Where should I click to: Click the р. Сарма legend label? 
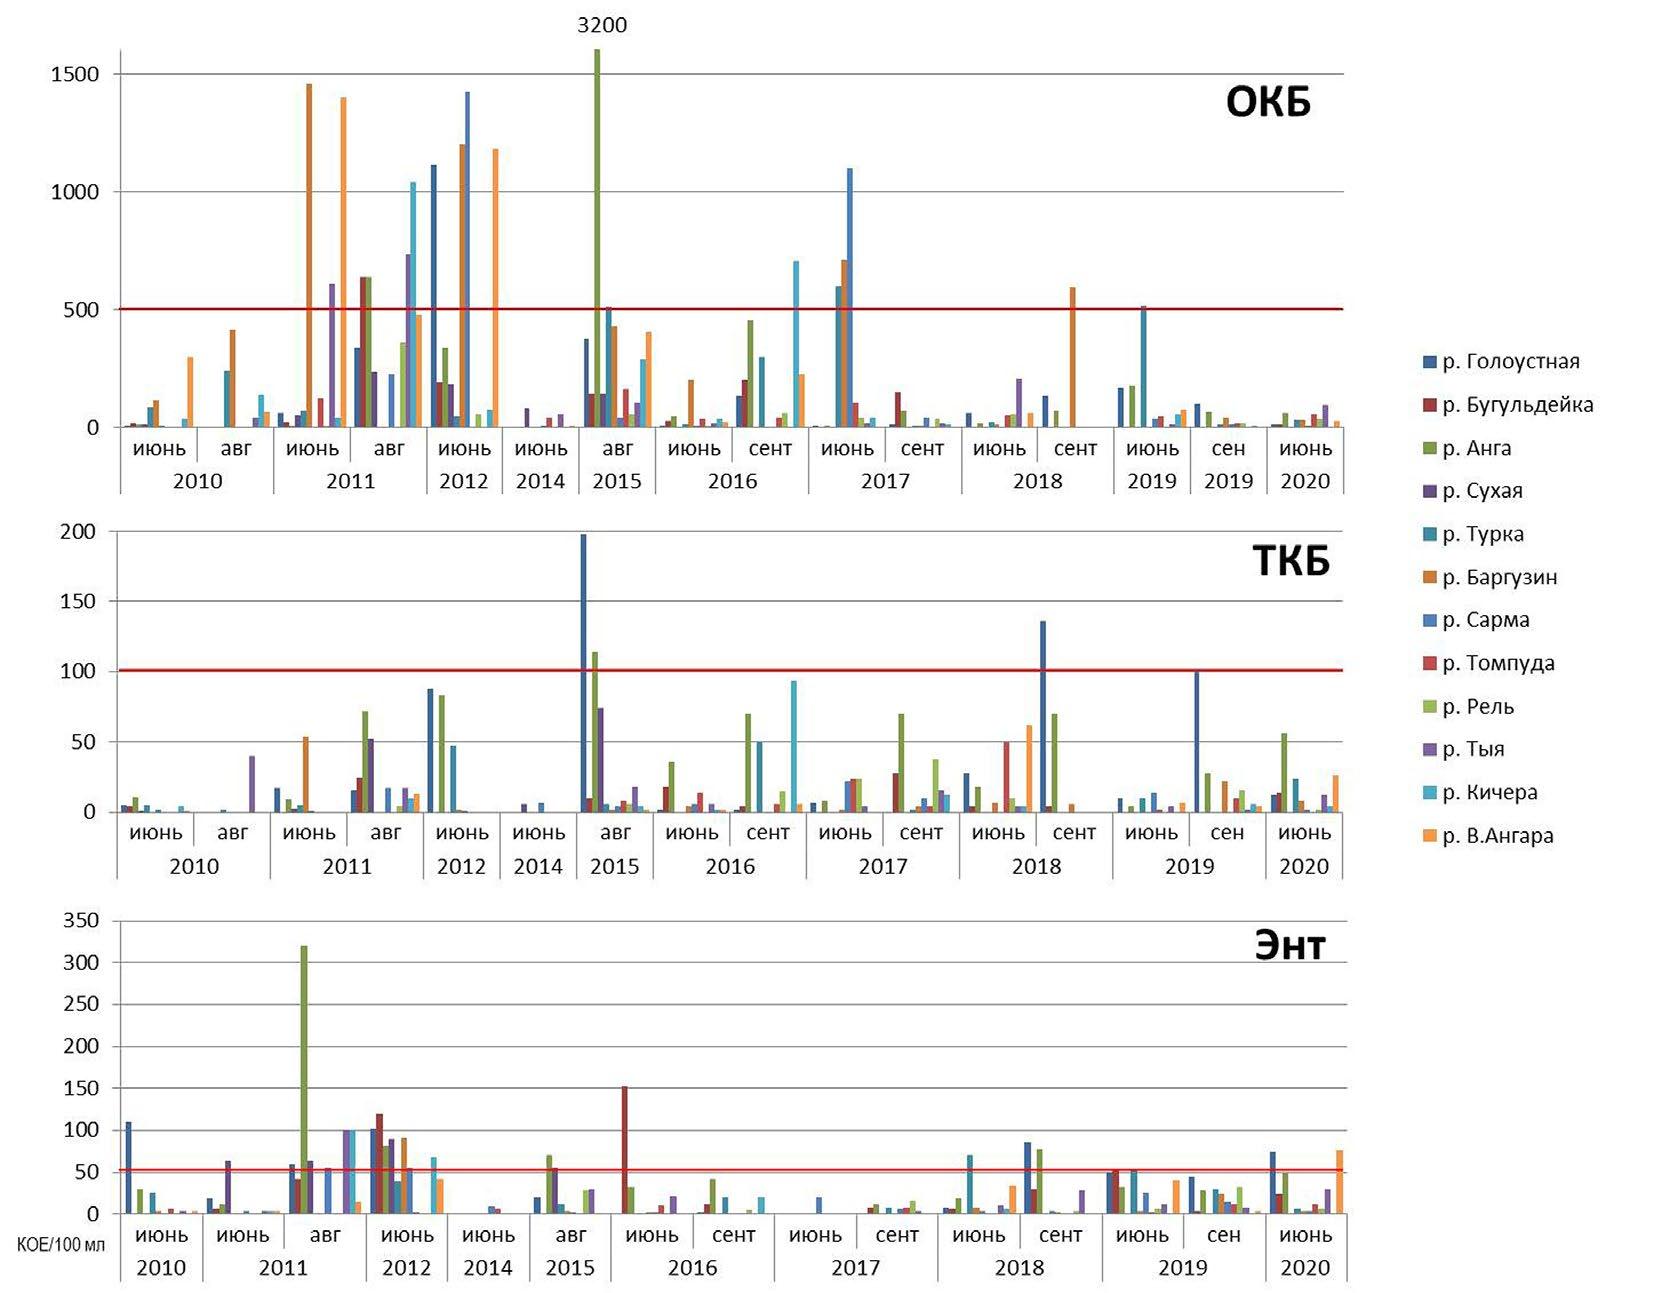click(1485, 620)
